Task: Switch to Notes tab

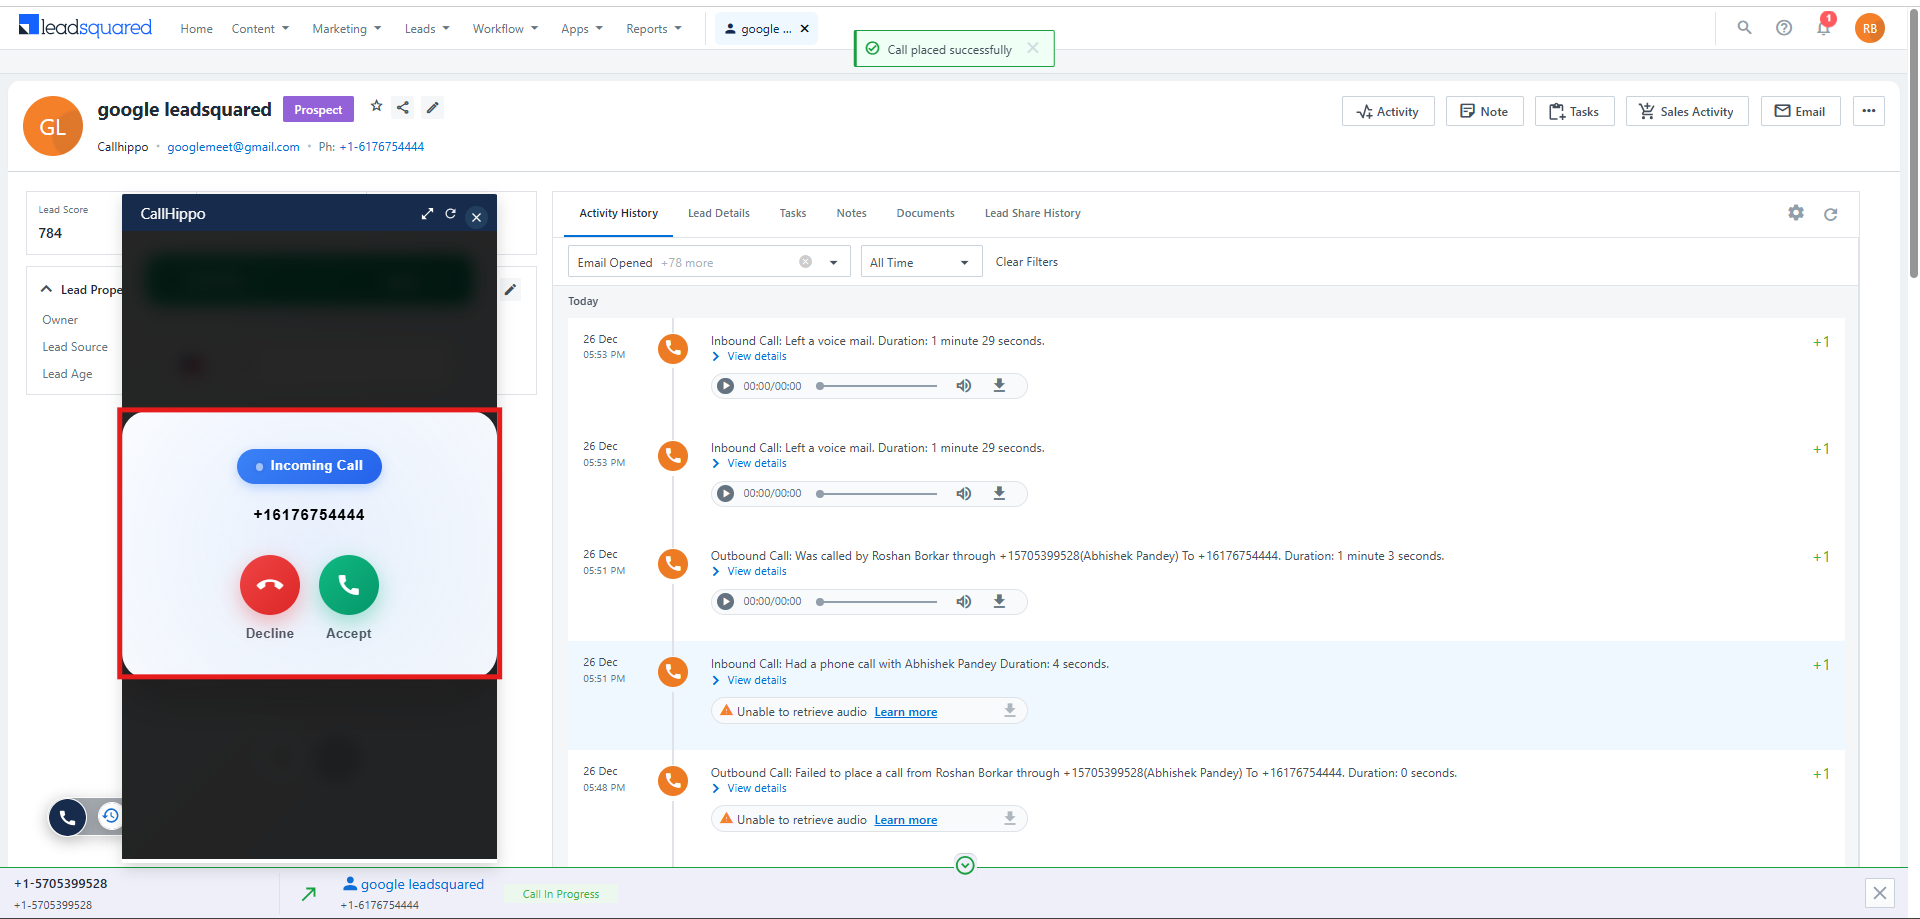Action: [x=851, y=213]
